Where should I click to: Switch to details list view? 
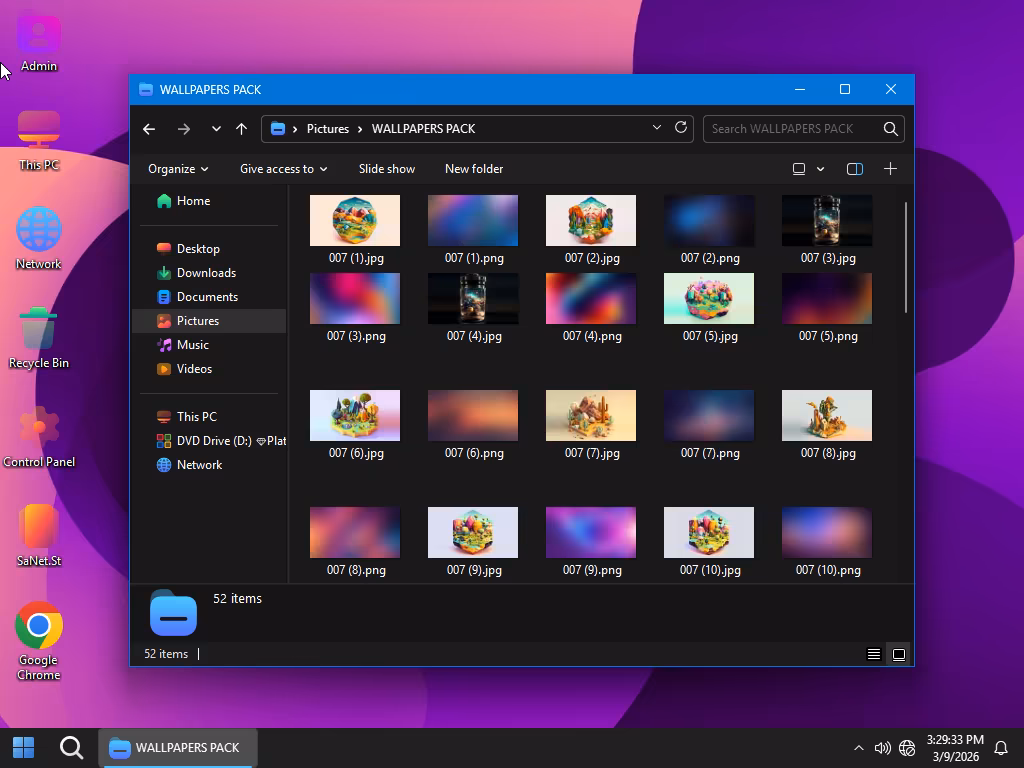pyautogui.click(x=873, y=654)
